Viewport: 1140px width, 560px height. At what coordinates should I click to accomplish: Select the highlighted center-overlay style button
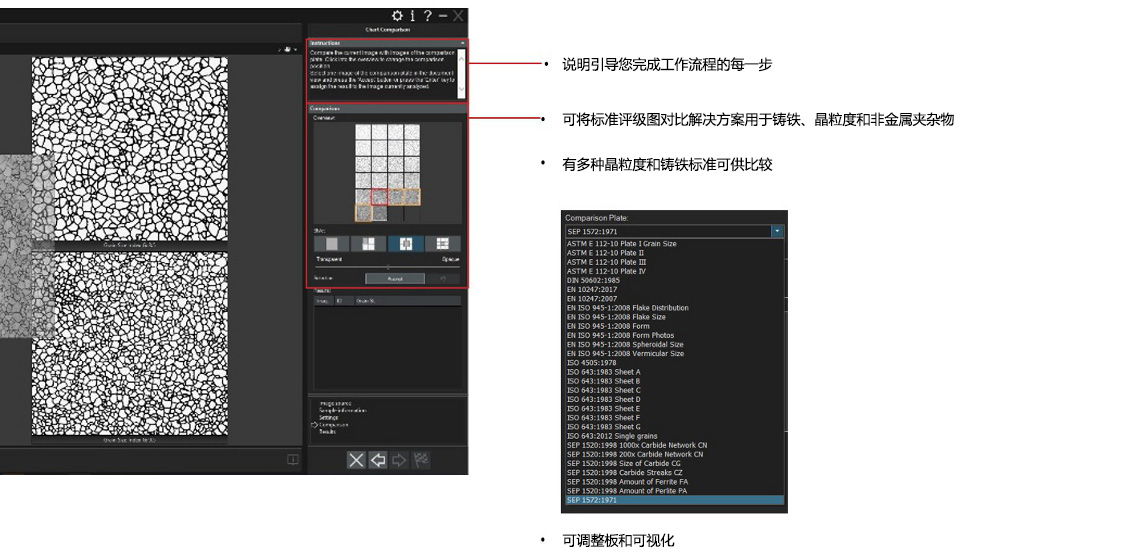[406, 244]
